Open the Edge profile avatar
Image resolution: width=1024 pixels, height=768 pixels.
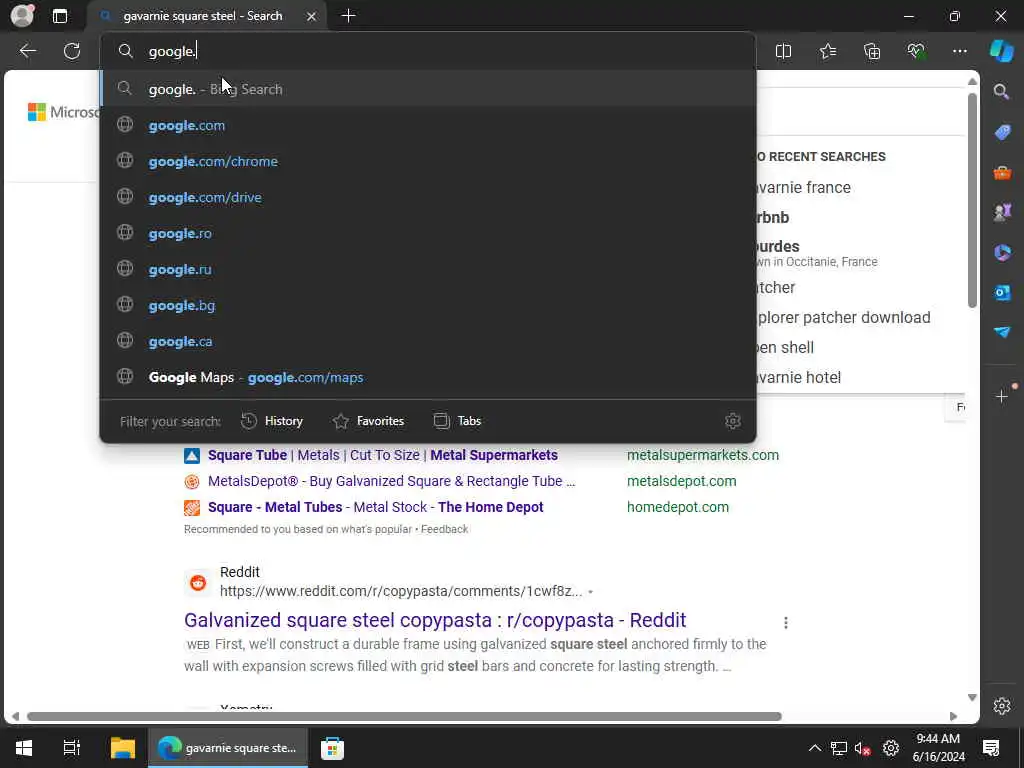point(22,16)
